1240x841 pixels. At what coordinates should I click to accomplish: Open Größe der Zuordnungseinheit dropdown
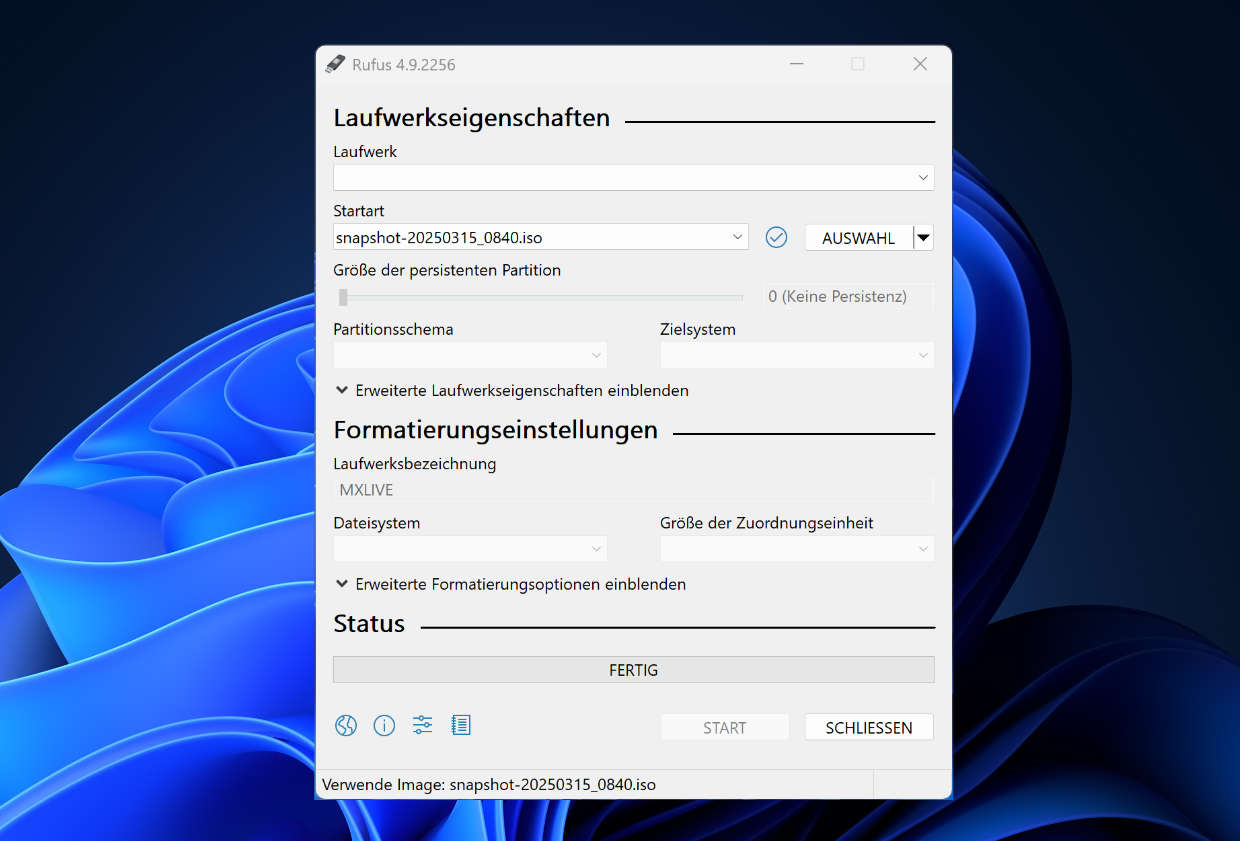tap(797, 549)
